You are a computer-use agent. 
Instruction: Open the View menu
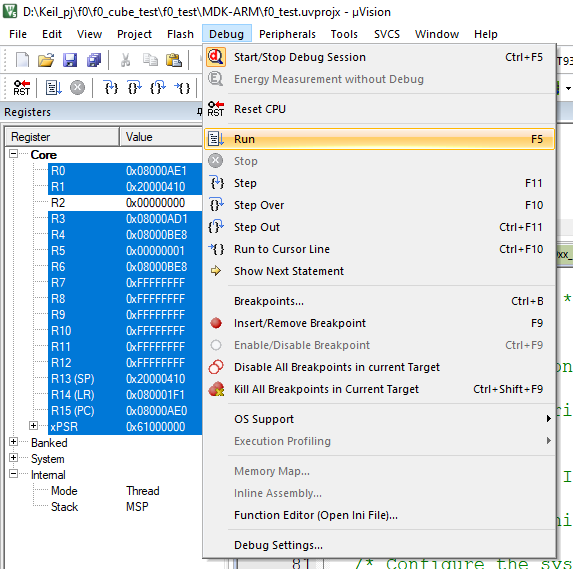(x=89, y=34)
